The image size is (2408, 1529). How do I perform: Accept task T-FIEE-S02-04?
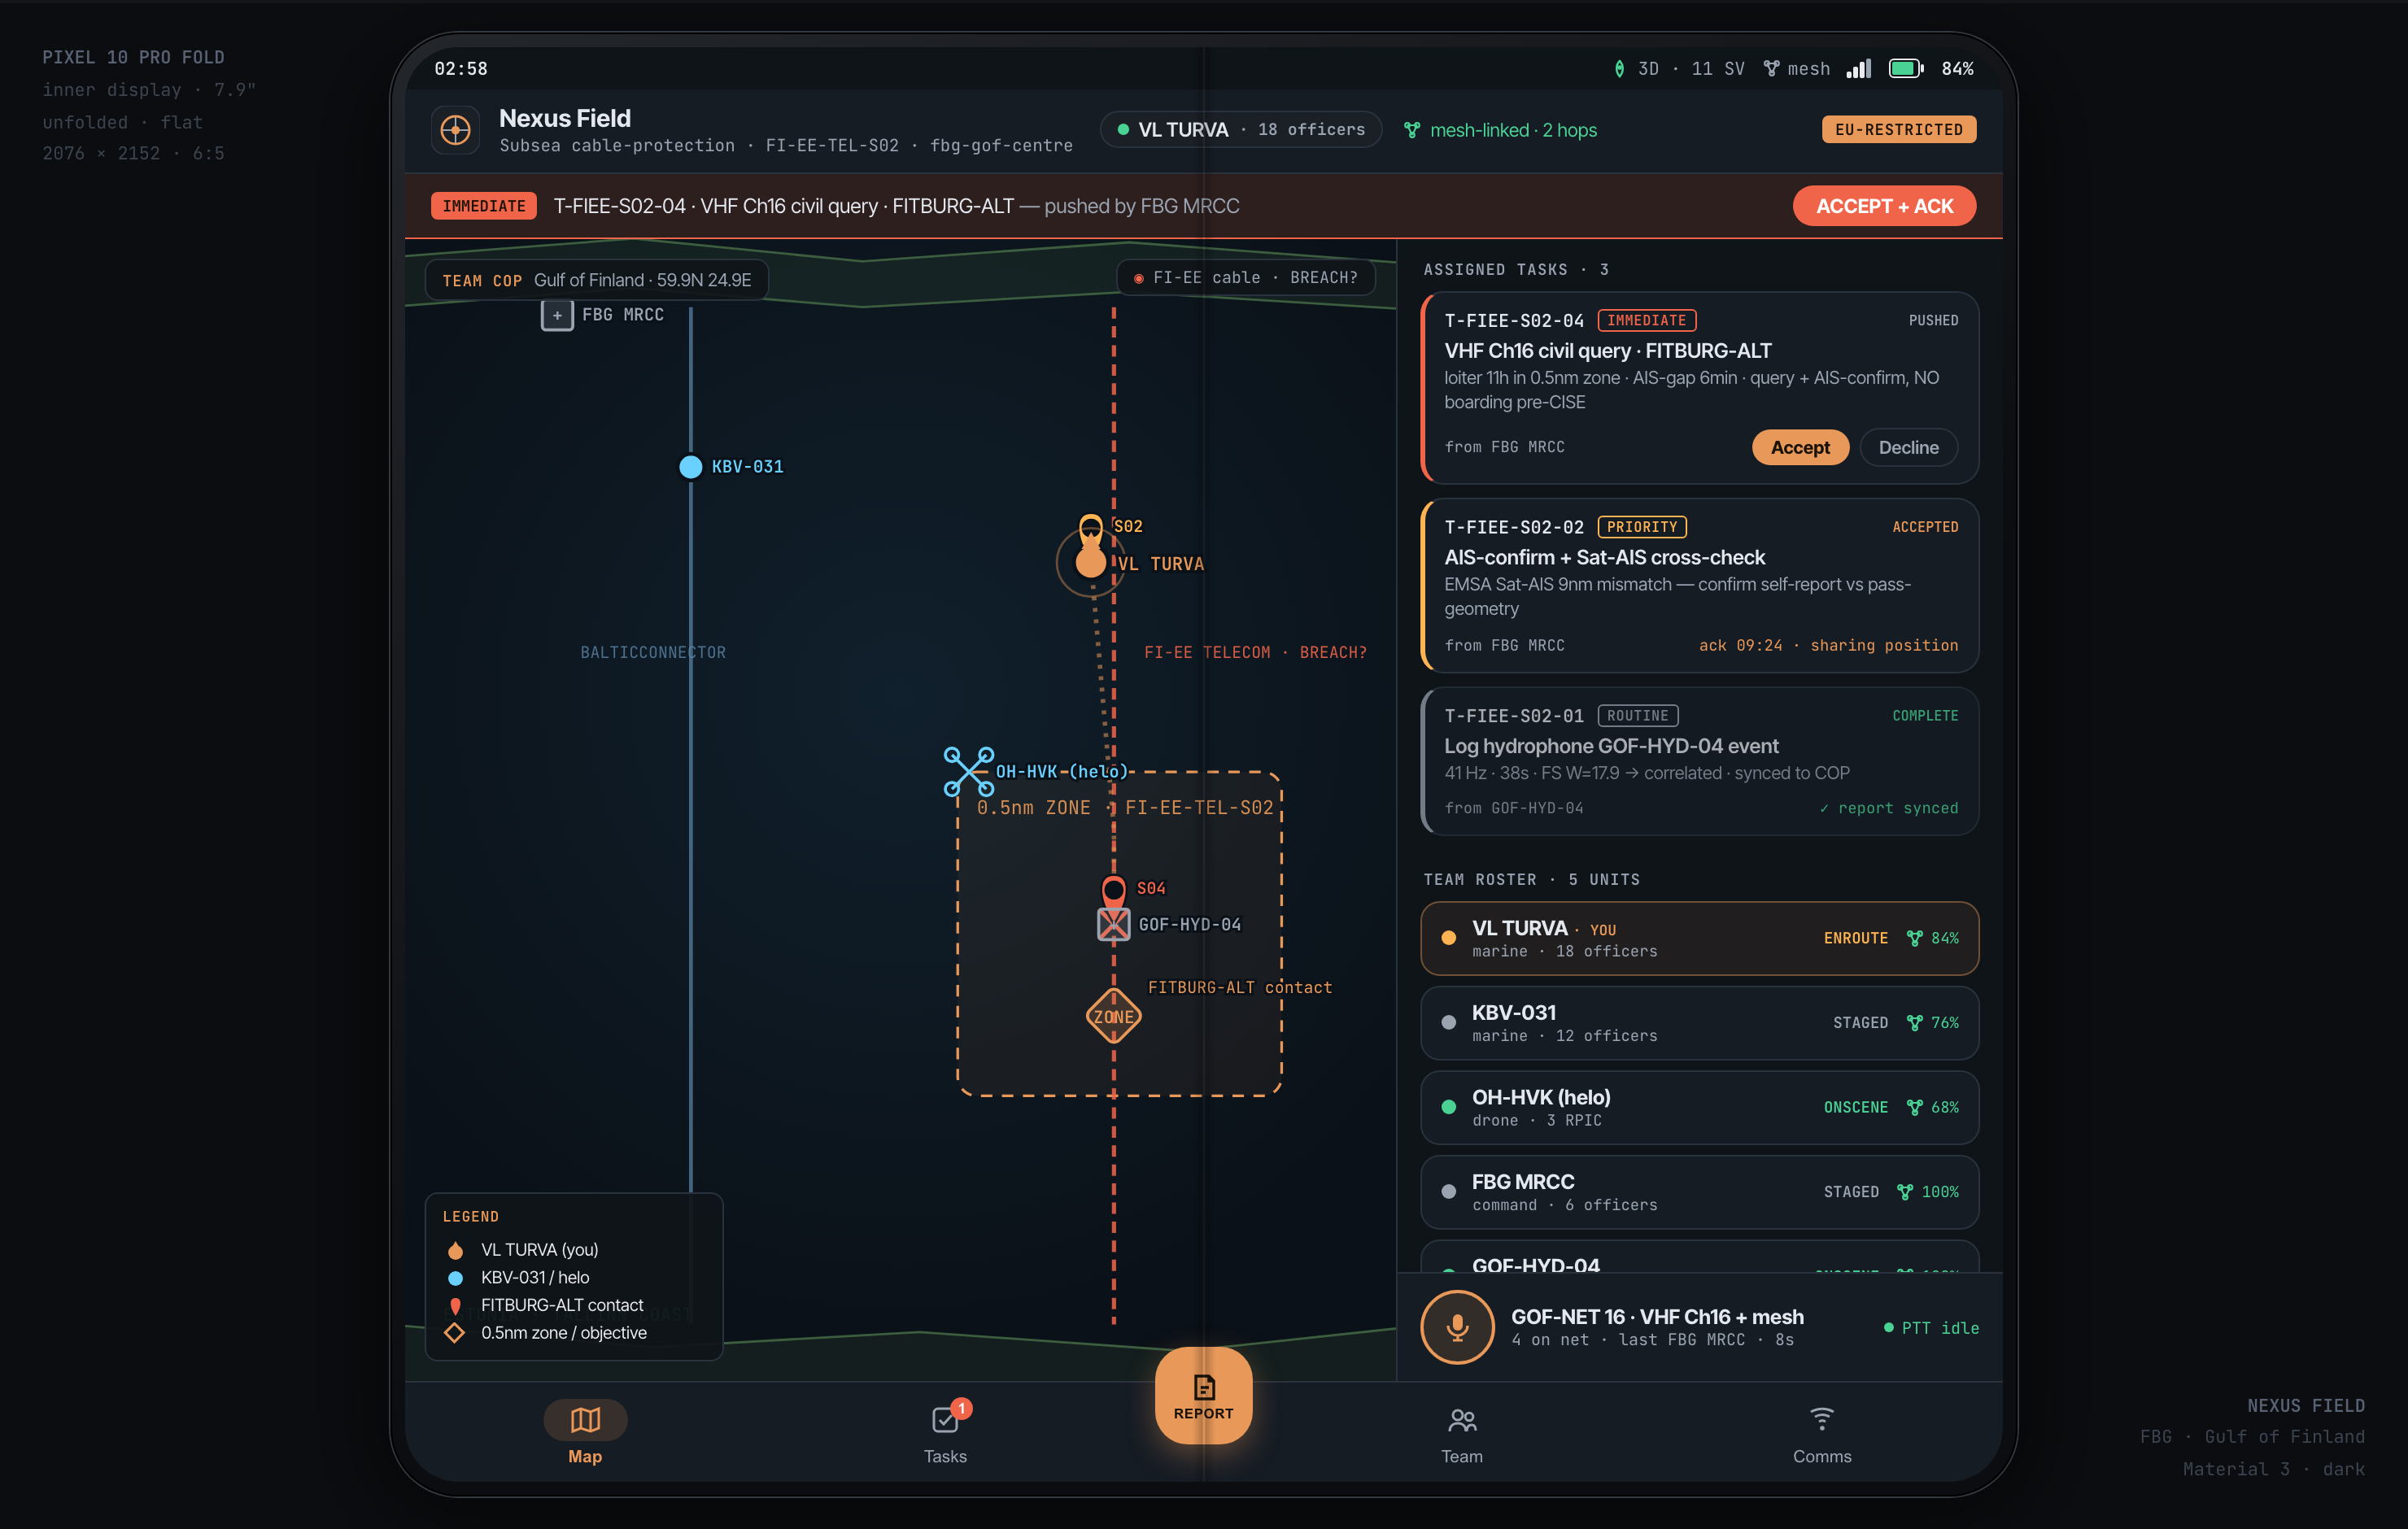coord(1800,447)
